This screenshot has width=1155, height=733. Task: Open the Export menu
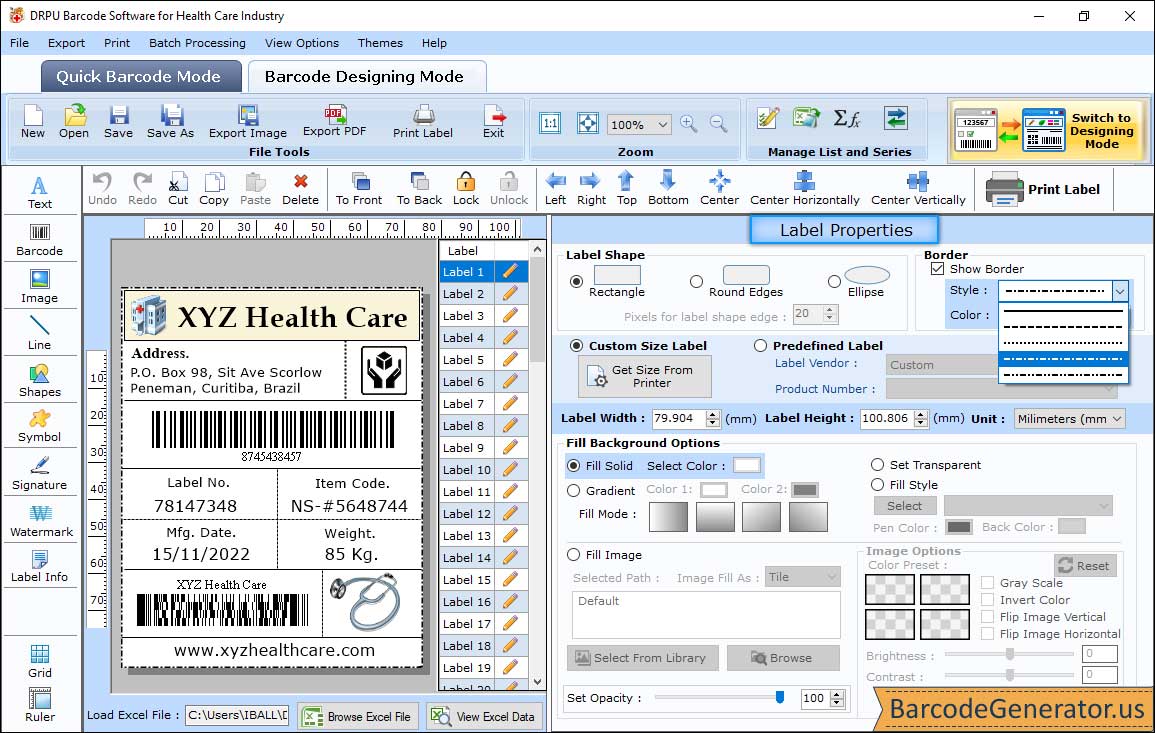click(66, 43)
